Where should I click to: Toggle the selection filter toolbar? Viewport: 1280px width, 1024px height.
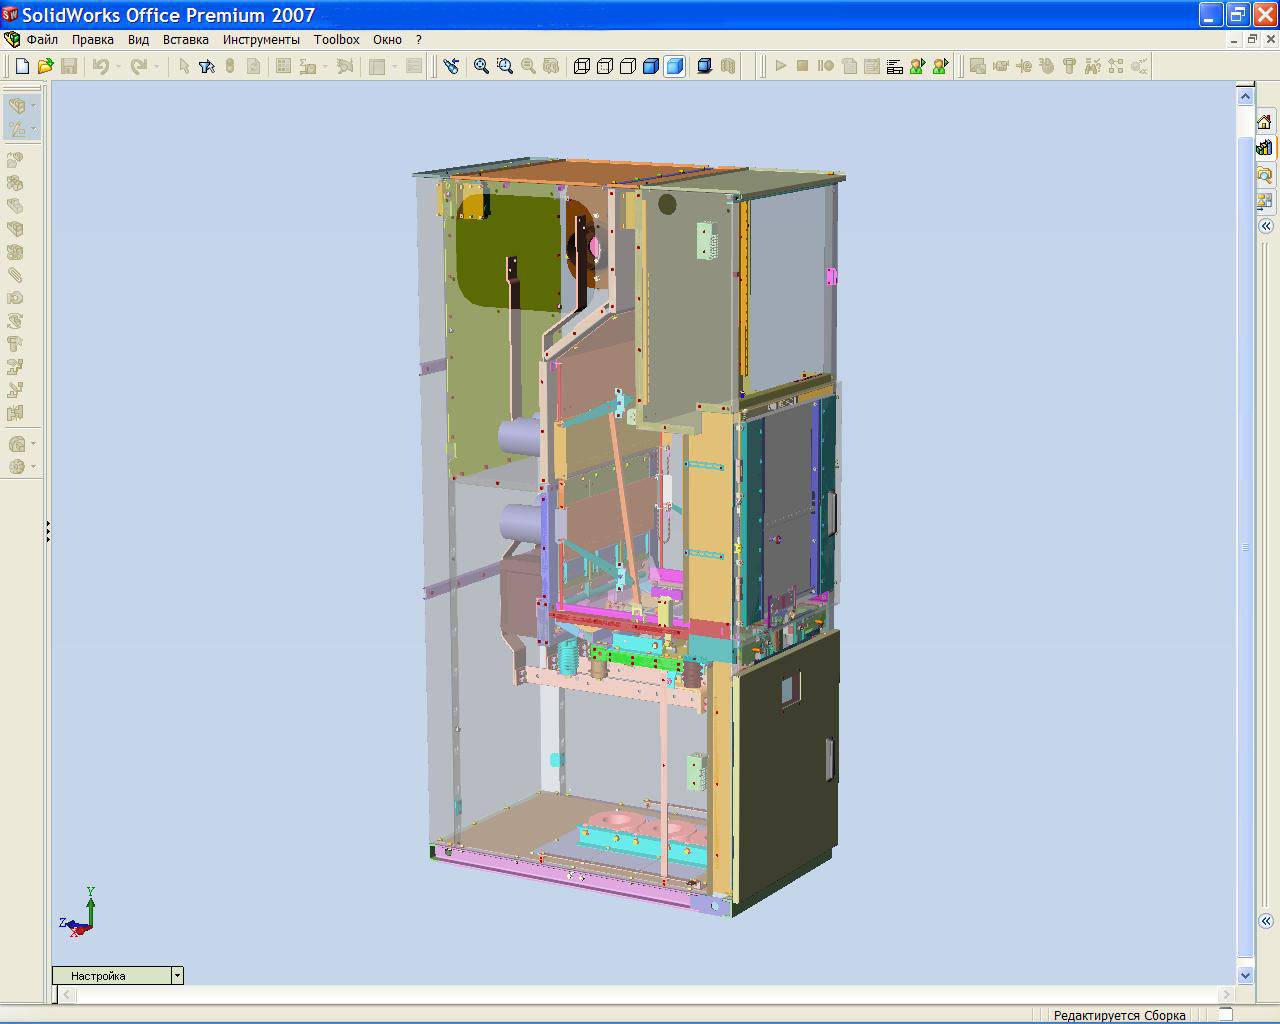207,66
